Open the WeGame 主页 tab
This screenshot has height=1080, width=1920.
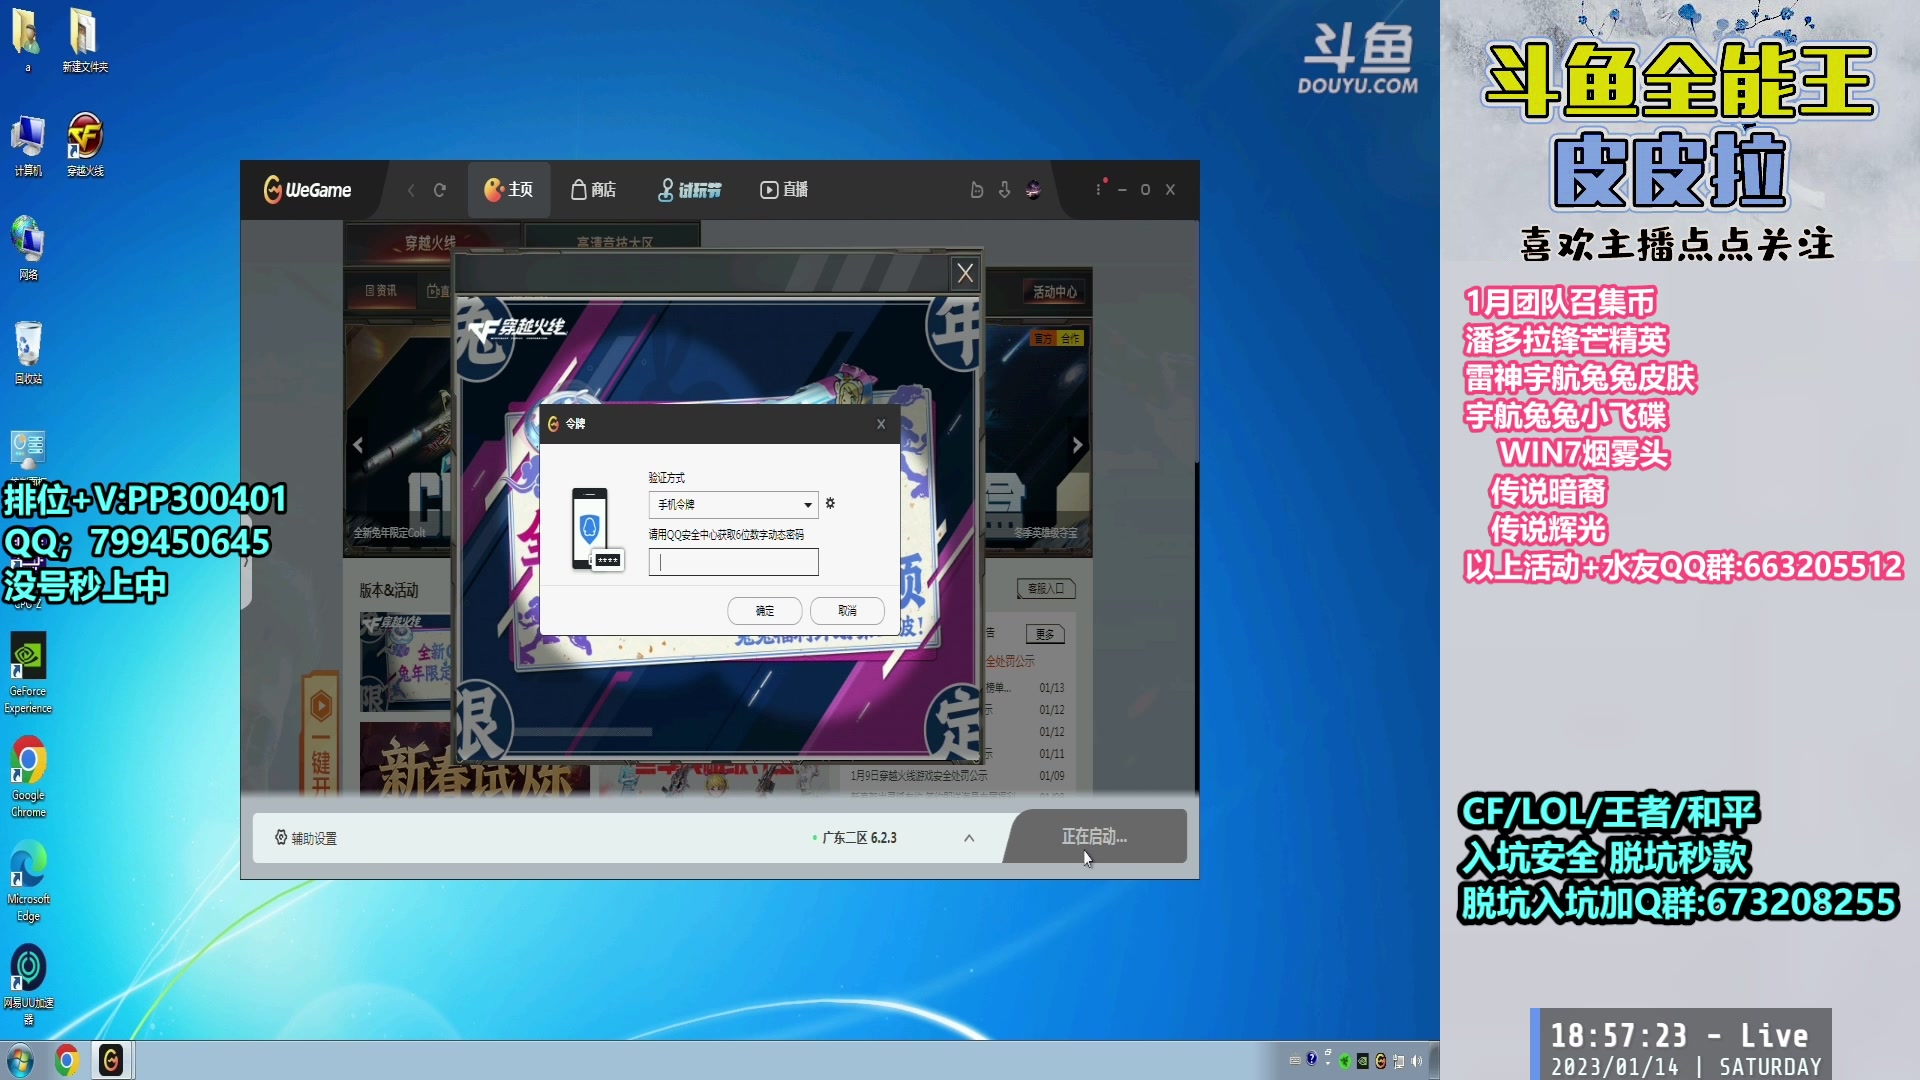click(x=509, y=190)
